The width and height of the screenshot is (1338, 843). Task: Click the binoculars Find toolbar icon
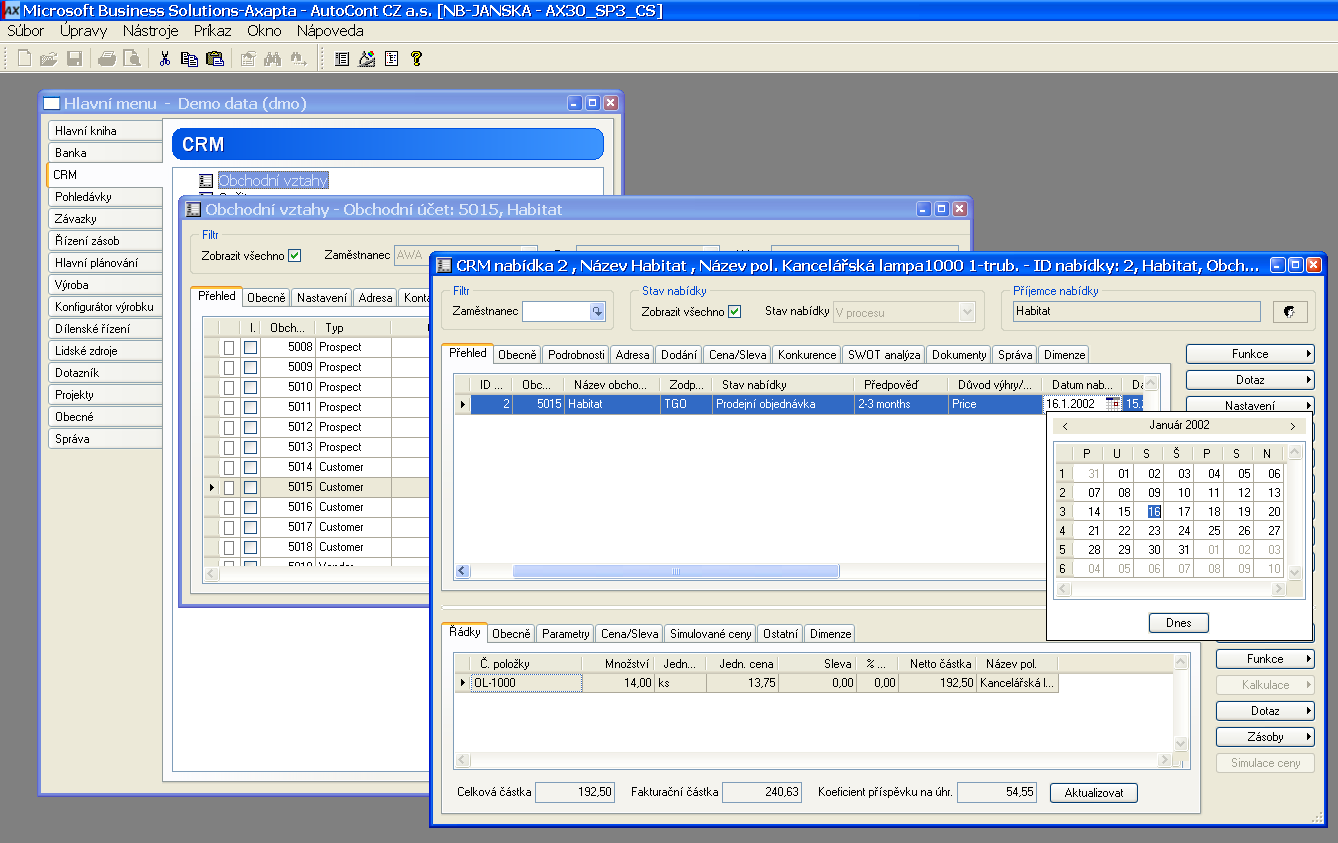click(272, 59)
